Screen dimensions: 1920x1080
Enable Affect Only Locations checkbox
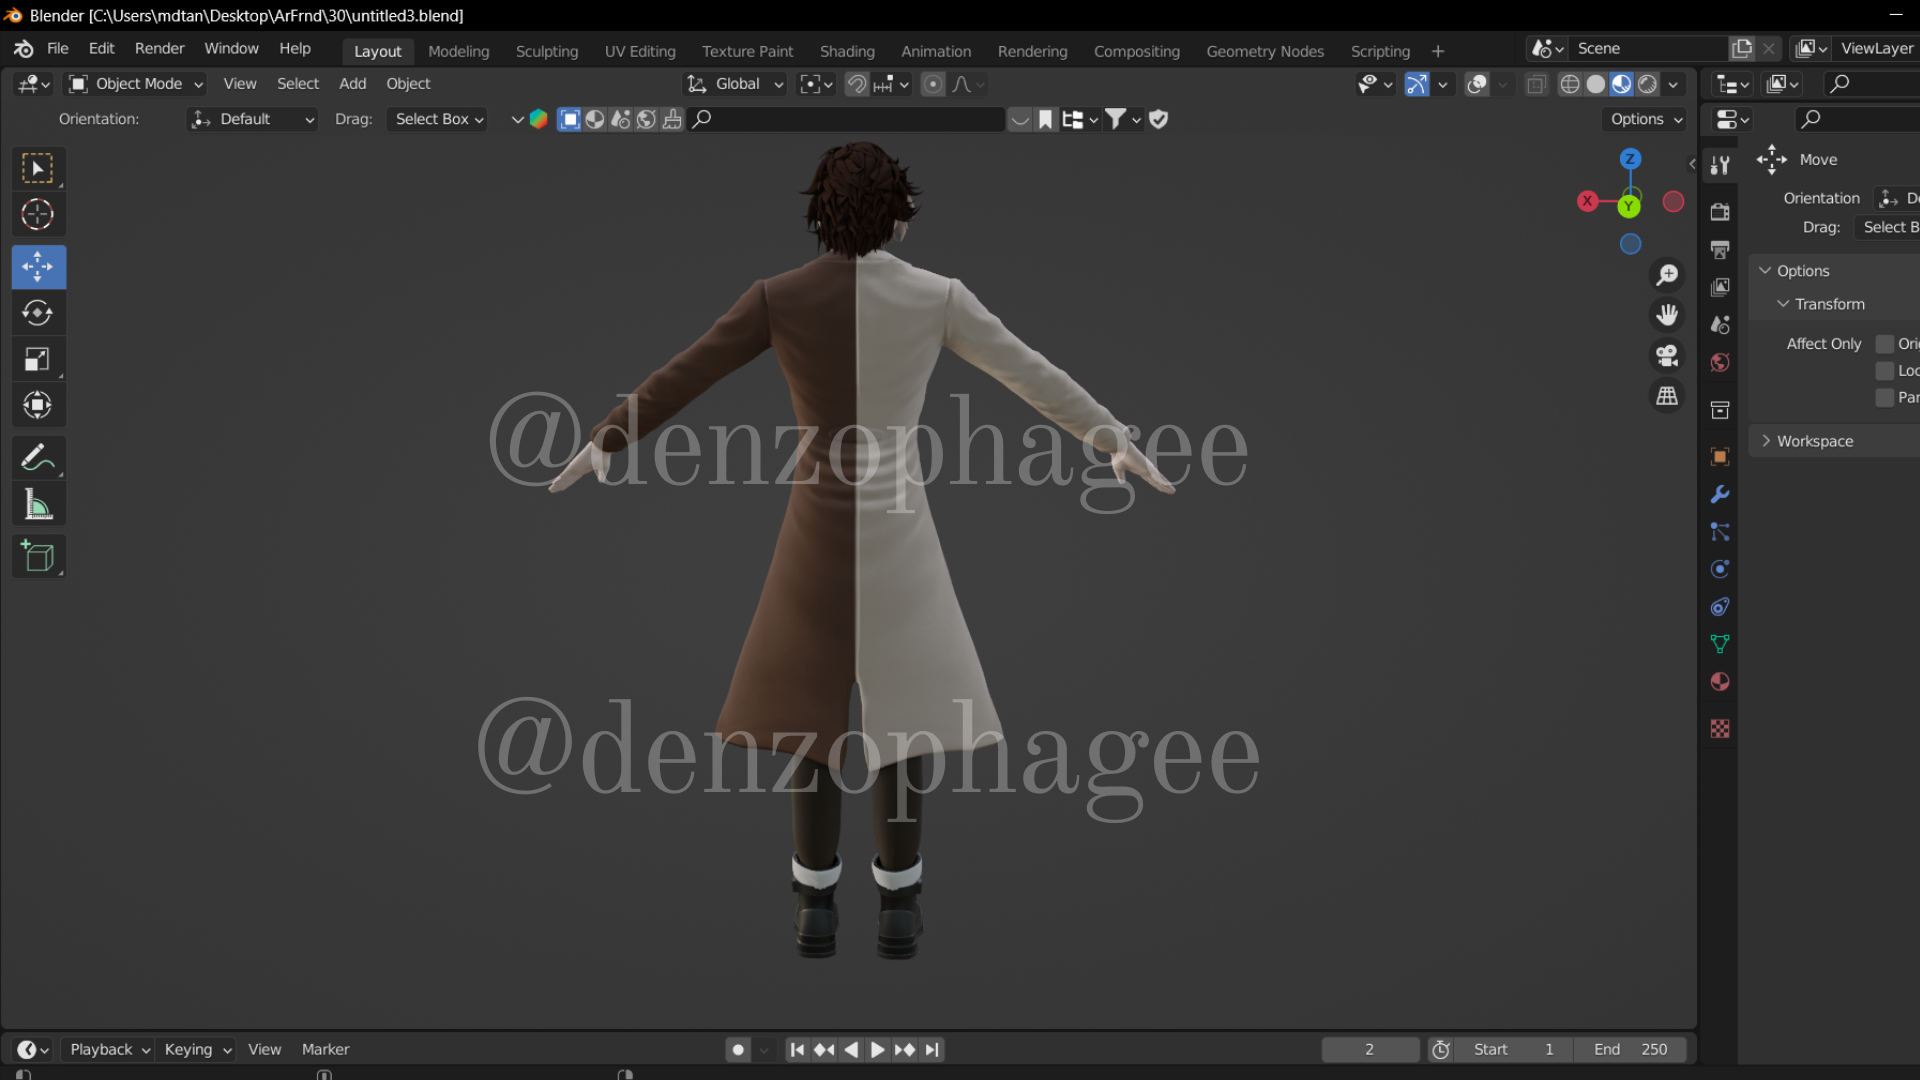click(1885, 371)
